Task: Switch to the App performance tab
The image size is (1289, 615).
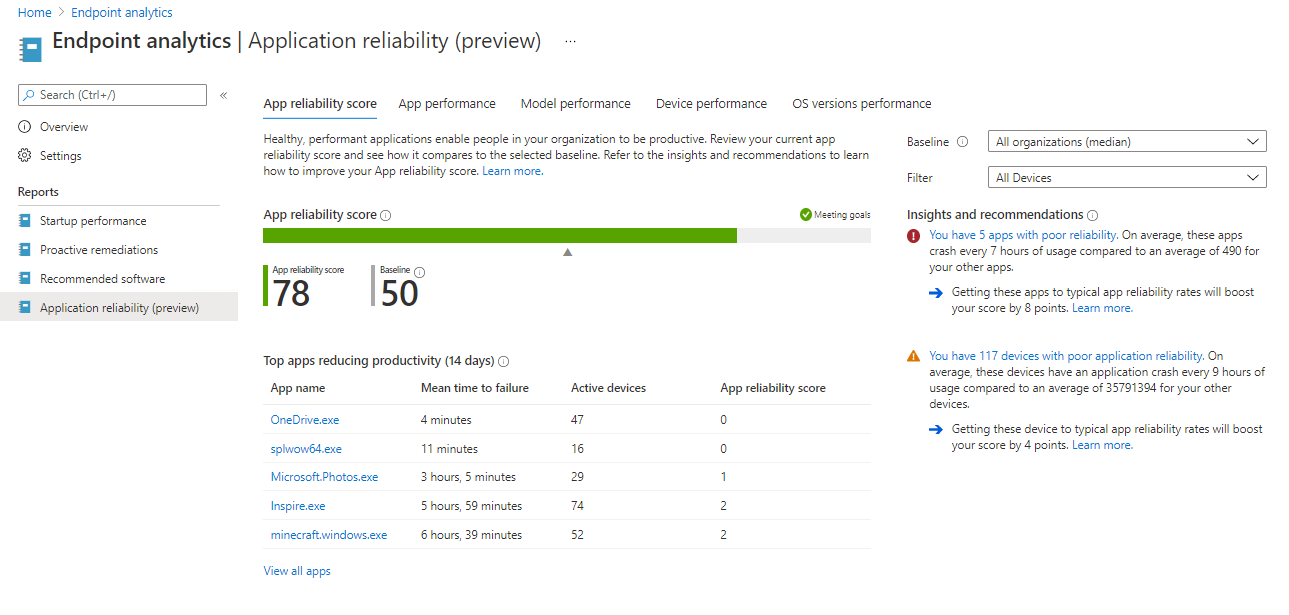Action: [447, 104]
